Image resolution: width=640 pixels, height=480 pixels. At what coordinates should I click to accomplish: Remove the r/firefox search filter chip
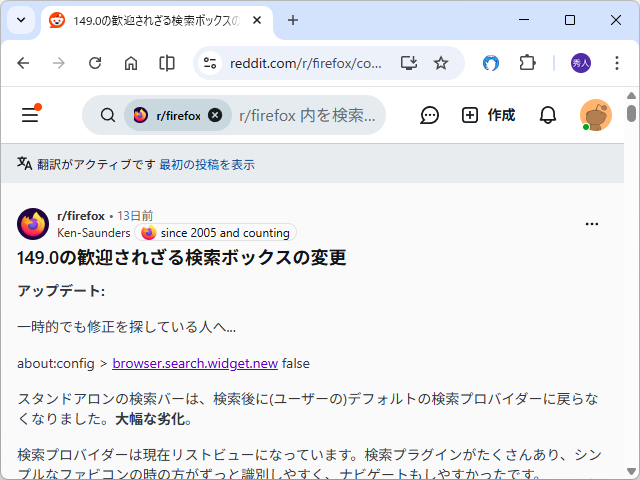coord(215,116)
